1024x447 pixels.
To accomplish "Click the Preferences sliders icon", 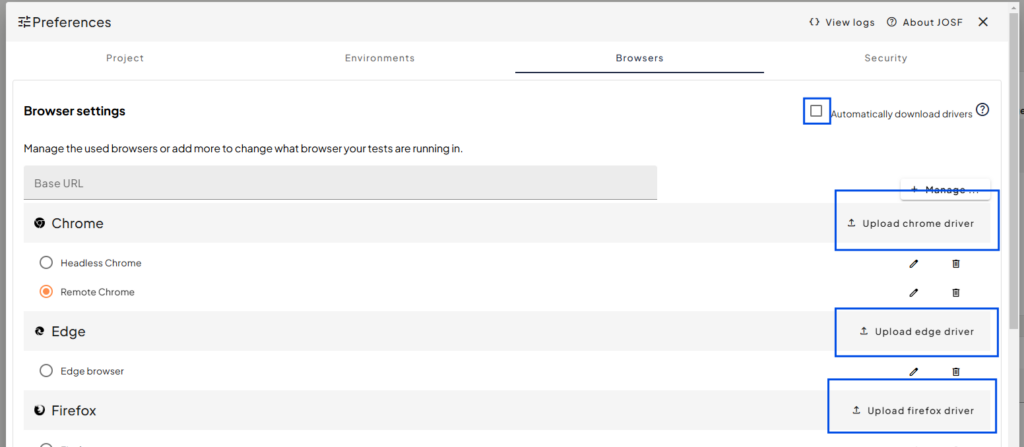I will (24, 22).
